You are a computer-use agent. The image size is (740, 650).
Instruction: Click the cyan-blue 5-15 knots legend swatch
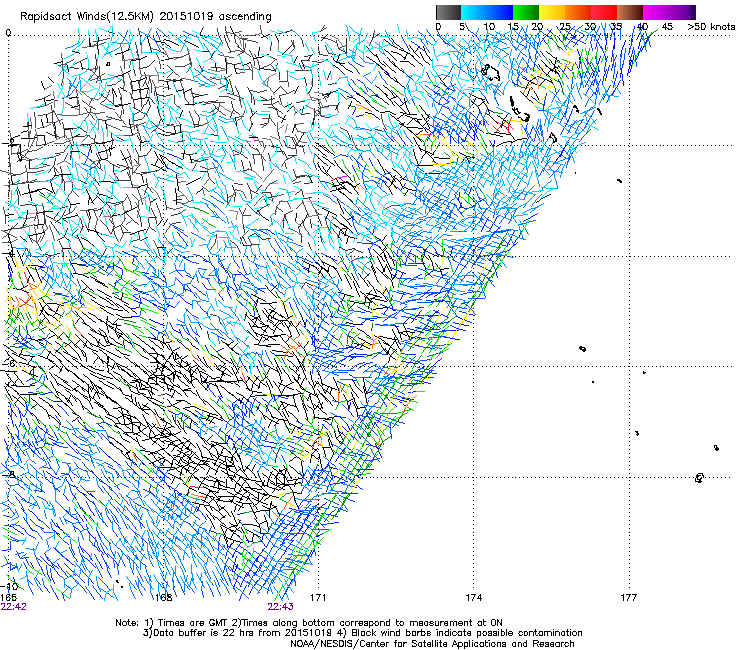tap(487, 12)
